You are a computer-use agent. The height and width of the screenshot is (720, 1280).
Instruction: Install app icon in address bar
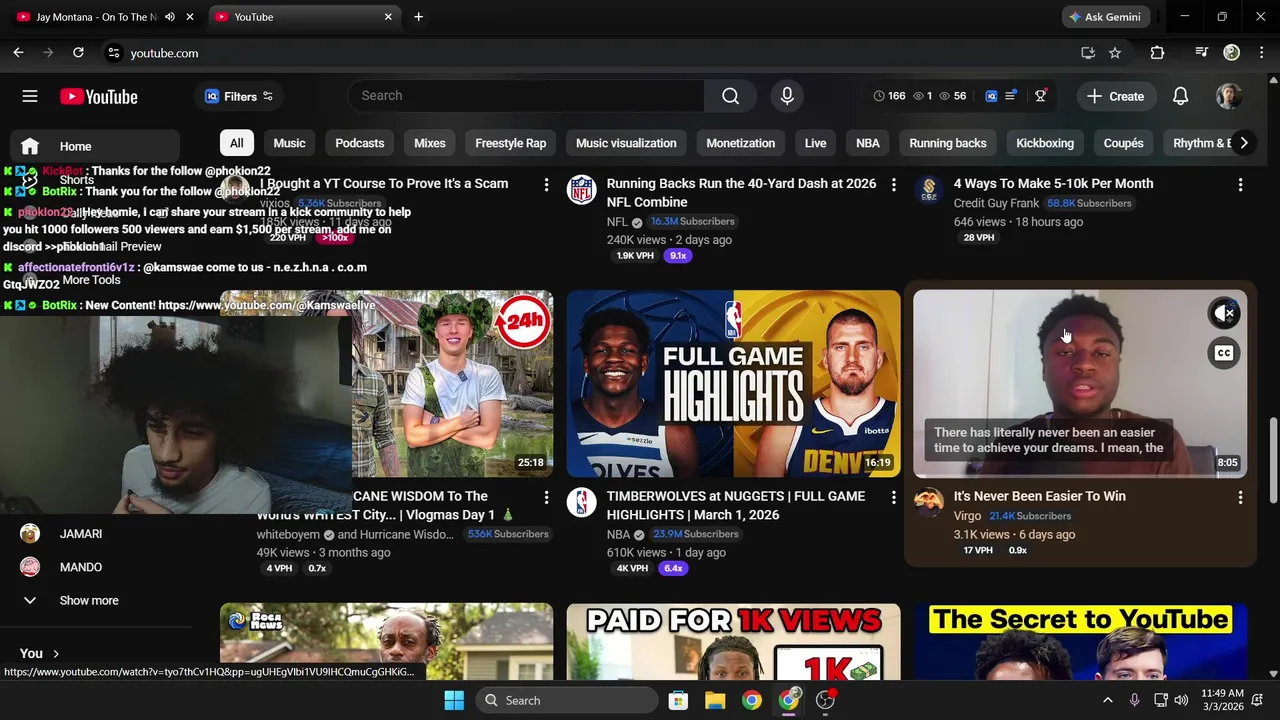(x=1088, y=53)
